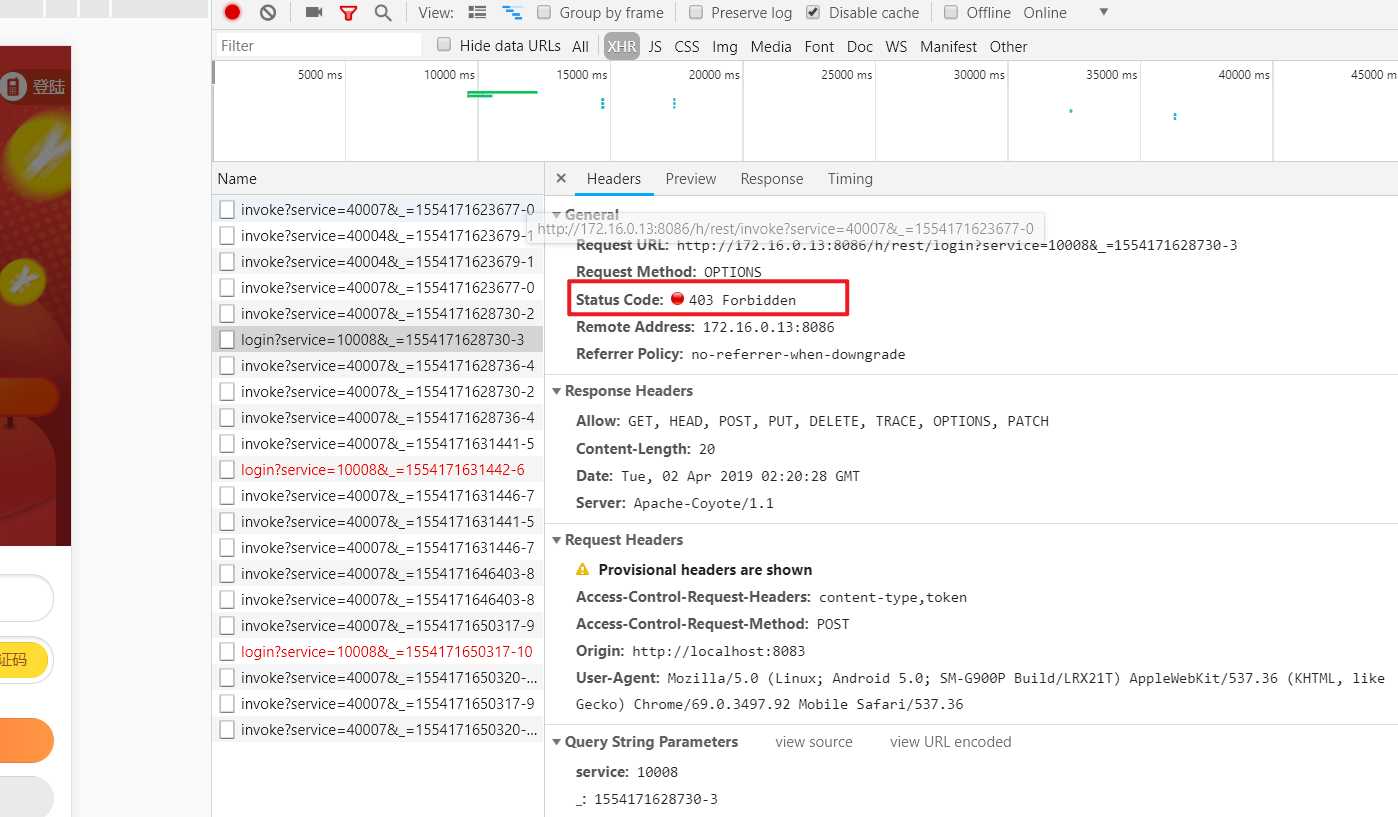Select failed request login?service=10008&_=1554171631442-6

(378, 469)
